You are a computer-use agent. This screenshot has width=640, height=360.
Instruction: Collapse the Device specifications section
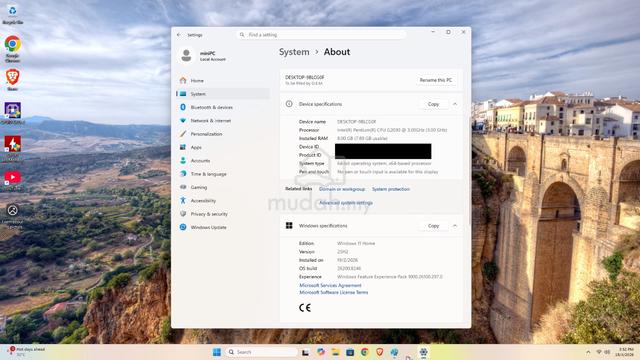[455, 104]
